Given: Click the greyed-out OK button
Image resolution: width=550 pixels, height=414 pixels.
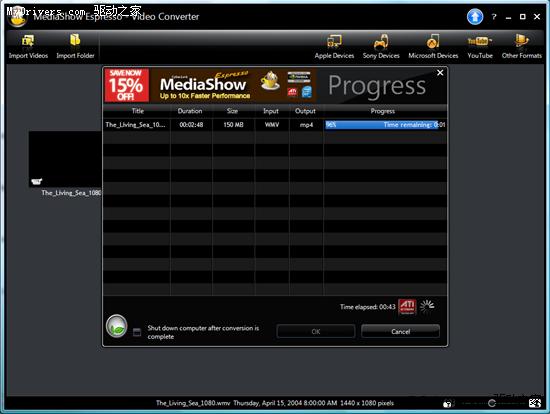Looking at the screenshot, I should click(x=316, y=332).
